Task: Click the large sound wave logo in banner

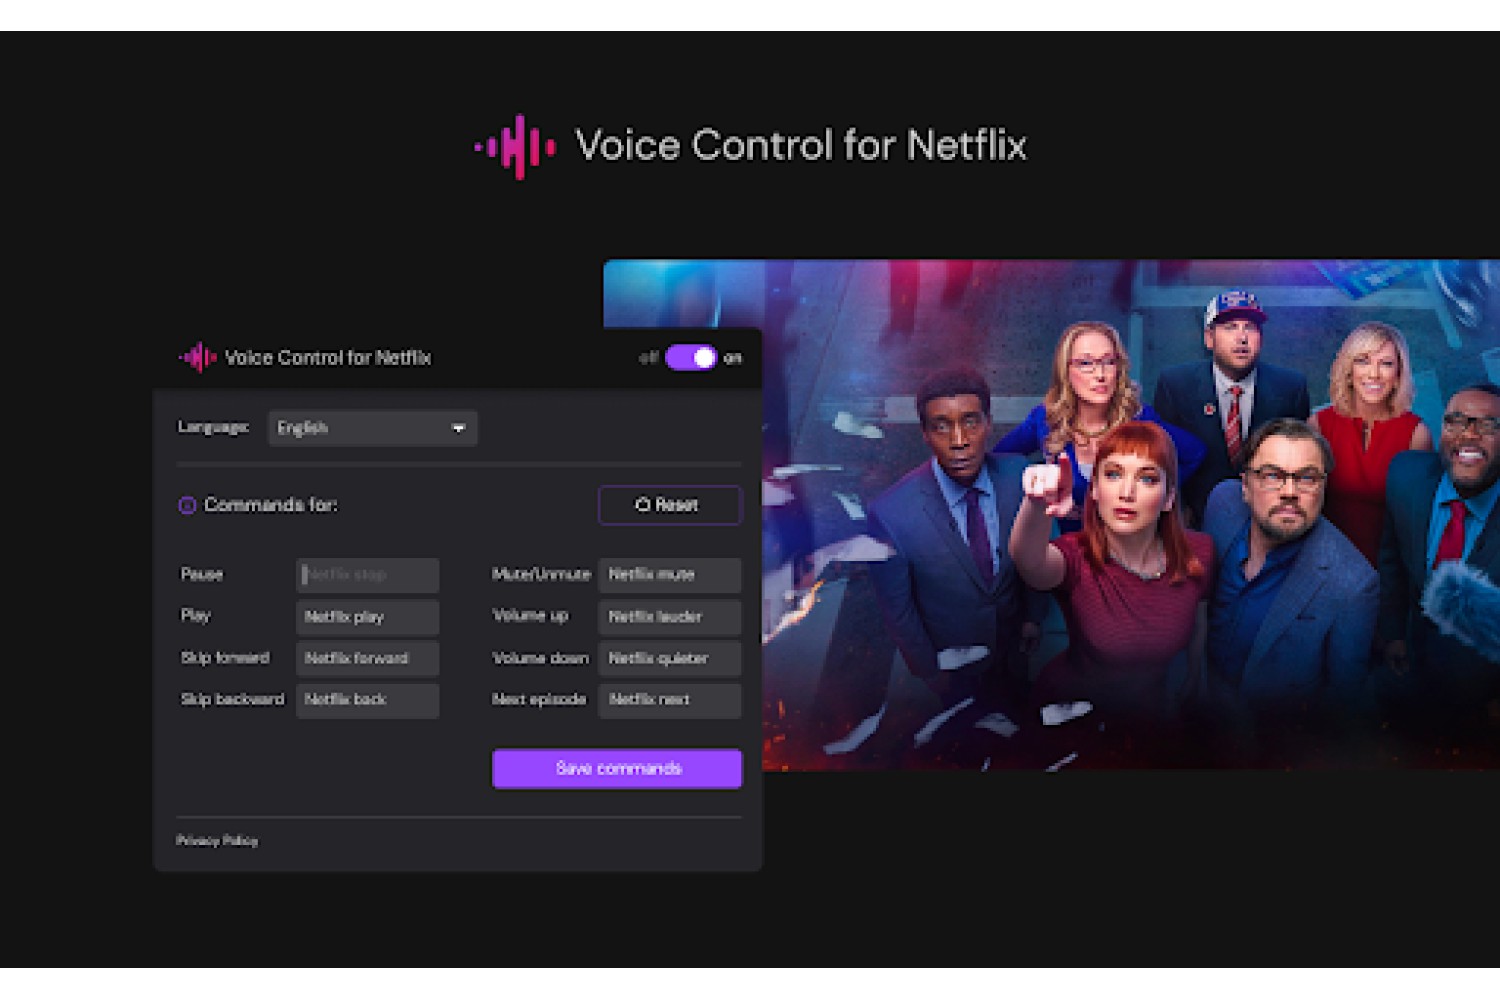Action: tap(515, 147)
